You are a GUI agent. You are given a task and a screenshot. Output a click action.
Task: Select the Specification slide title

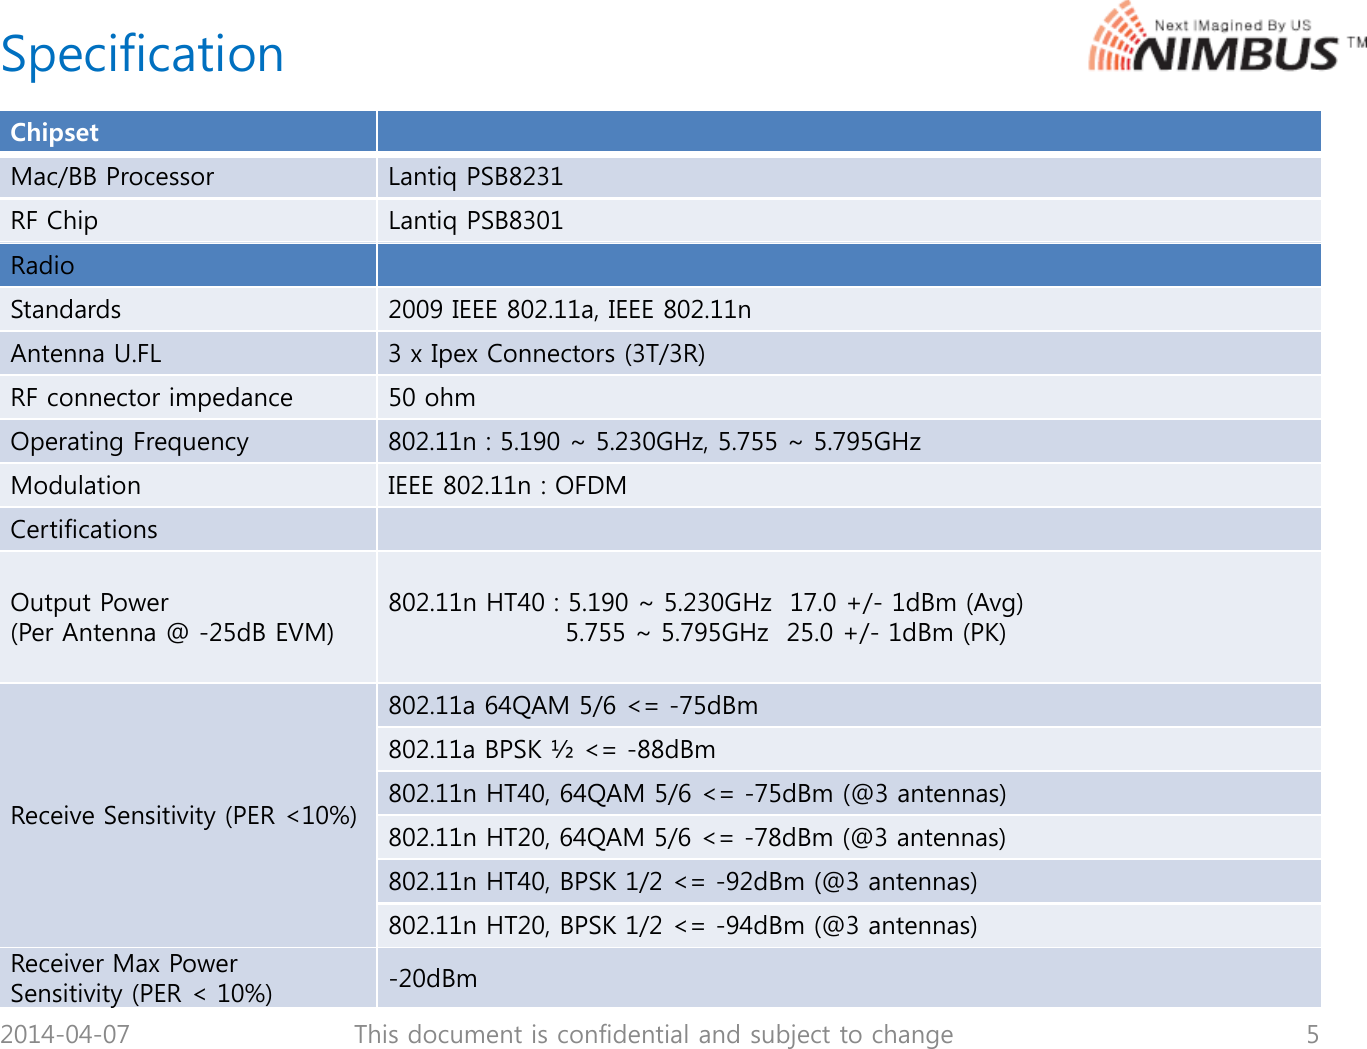coord(140,54)
